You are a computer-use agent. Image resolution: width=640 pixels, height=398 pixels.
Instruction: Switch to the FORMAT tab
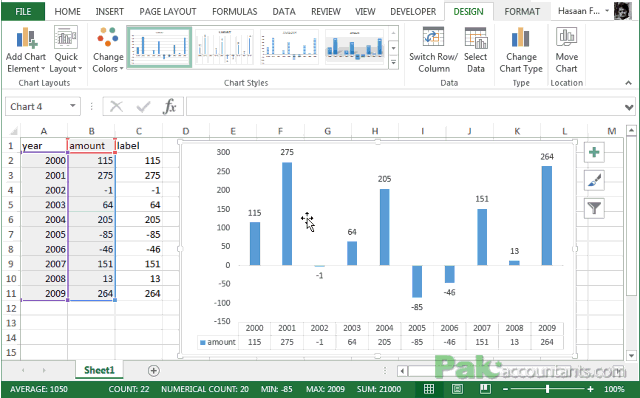[522, 11]
